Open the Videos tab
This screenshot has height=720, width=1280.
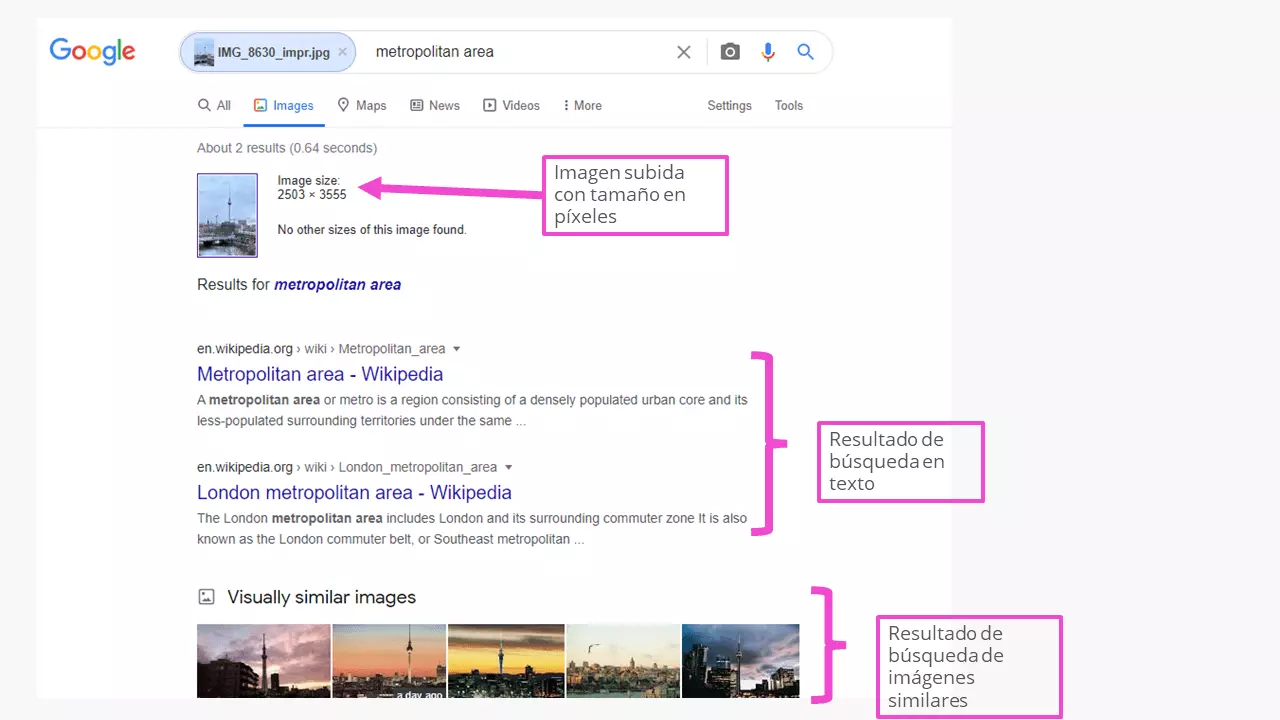[x=511, y=105]
